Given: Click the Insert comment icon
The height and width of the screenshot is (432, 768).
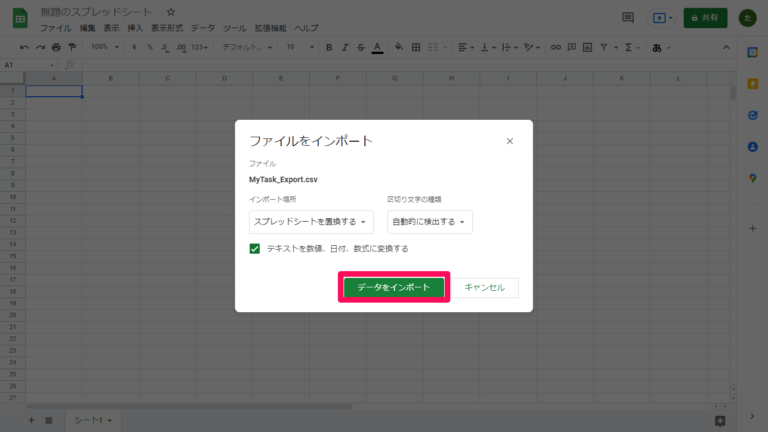Looking at the screenshot, I should click(x=572, y=48).
